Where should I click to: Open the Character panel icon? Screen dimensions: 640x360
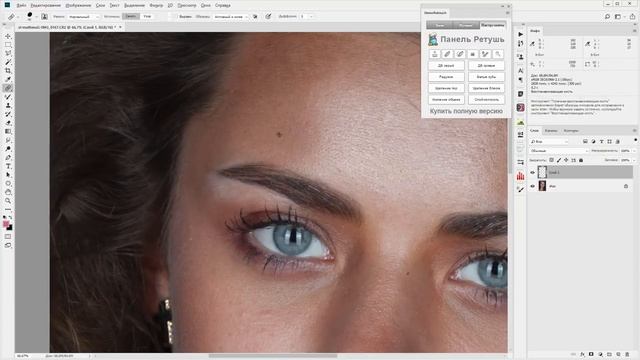[520, 70]
